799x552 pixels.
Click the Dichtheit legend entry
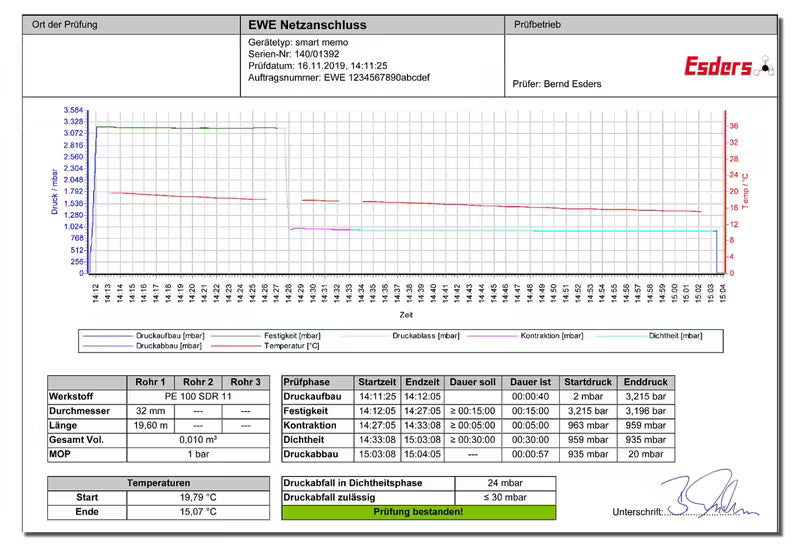tap(648, 336)
